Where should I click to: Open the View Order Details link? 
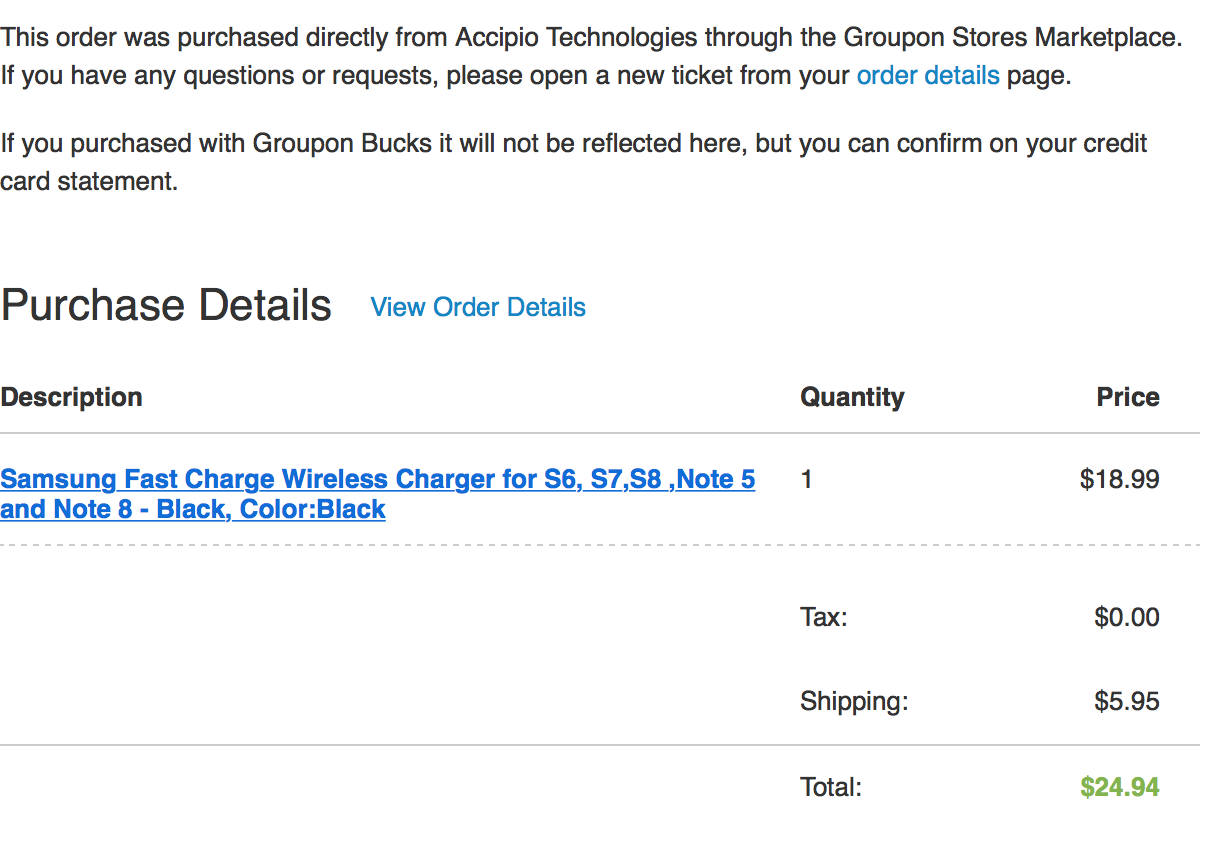click(478, 307)
